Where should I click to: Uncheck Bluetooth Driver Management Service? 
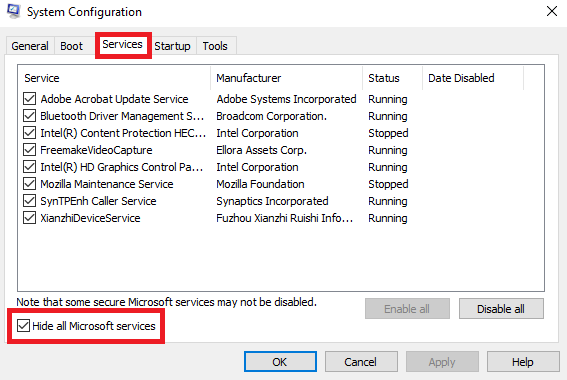pos(29,116)
